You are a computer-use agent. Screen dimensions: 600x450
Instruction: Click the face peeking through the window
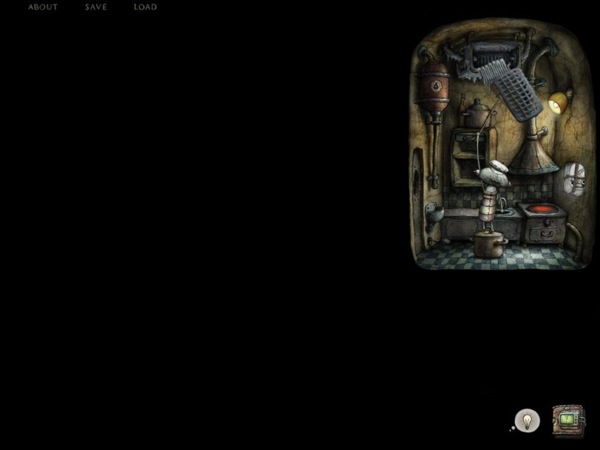574,179
